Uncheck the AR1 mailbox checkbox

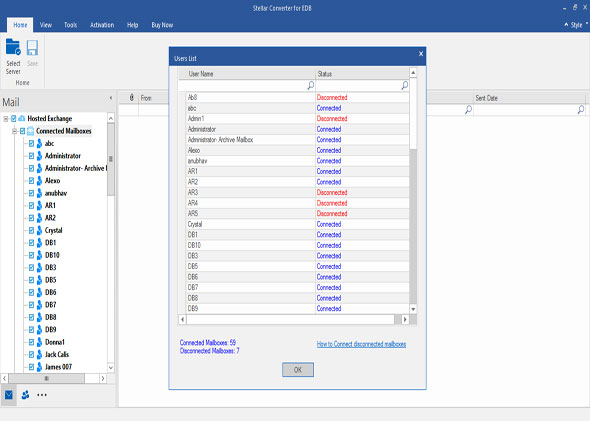[x=31, y=205]
